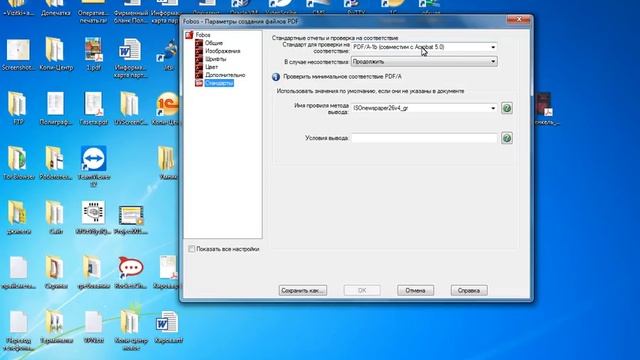Click the OK button

[362, 290]
